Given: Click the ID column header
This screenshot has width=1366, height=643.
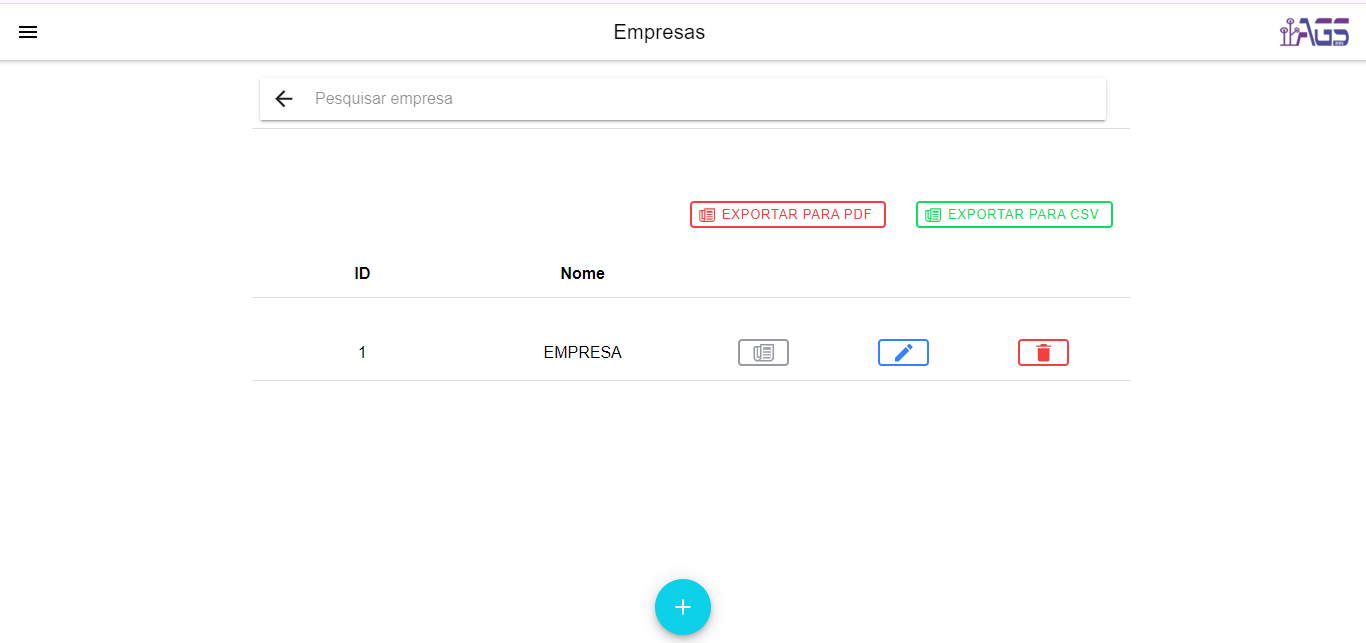Looking at the screenshot, I should (362, 274).
